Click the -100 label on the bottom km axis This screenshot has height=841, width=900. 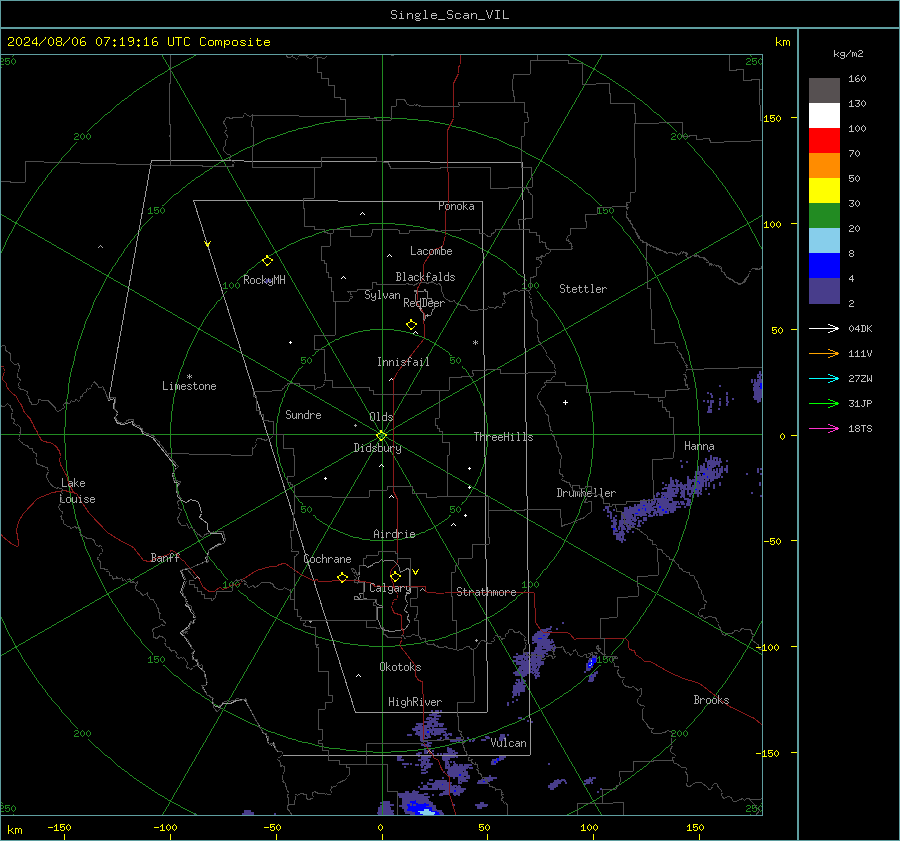165,828
